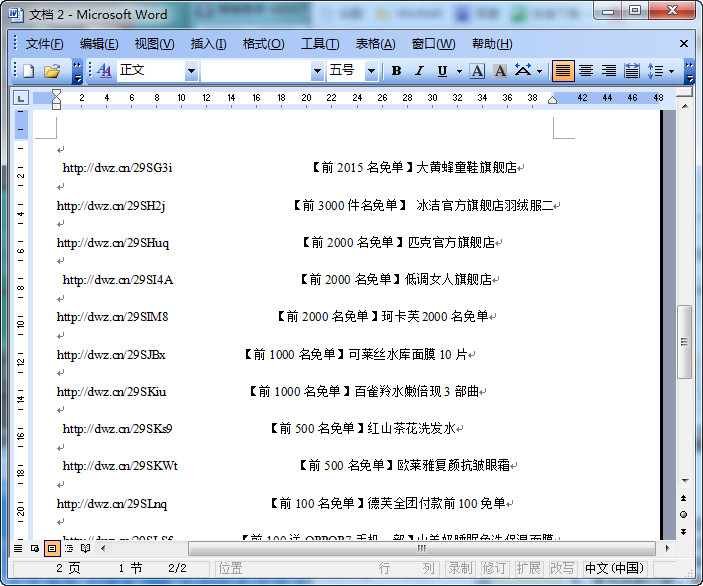Open the 窗口(W) menu

[433, 44]
